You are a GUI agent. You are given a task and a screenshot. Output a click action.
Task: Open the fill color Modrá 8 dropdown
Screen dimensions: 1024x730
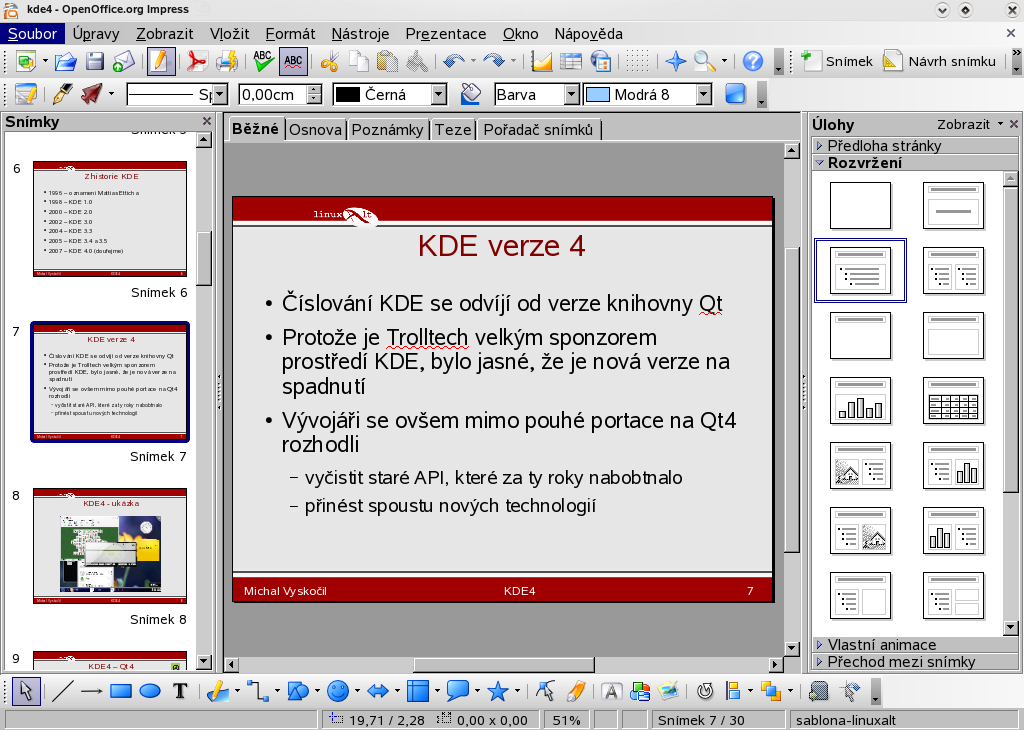(x=703, y=95)
